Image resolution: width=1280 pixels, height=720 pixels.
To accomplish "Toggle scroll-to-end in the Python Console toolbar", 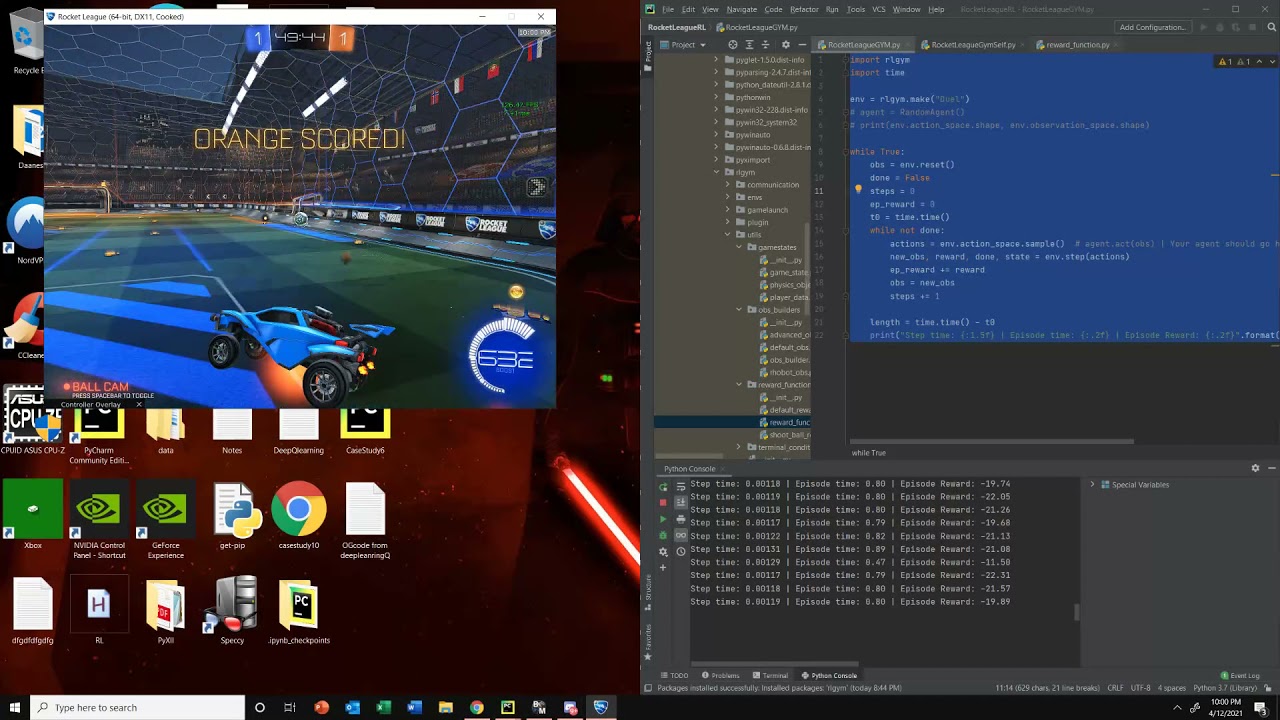I will coord(681,503).
